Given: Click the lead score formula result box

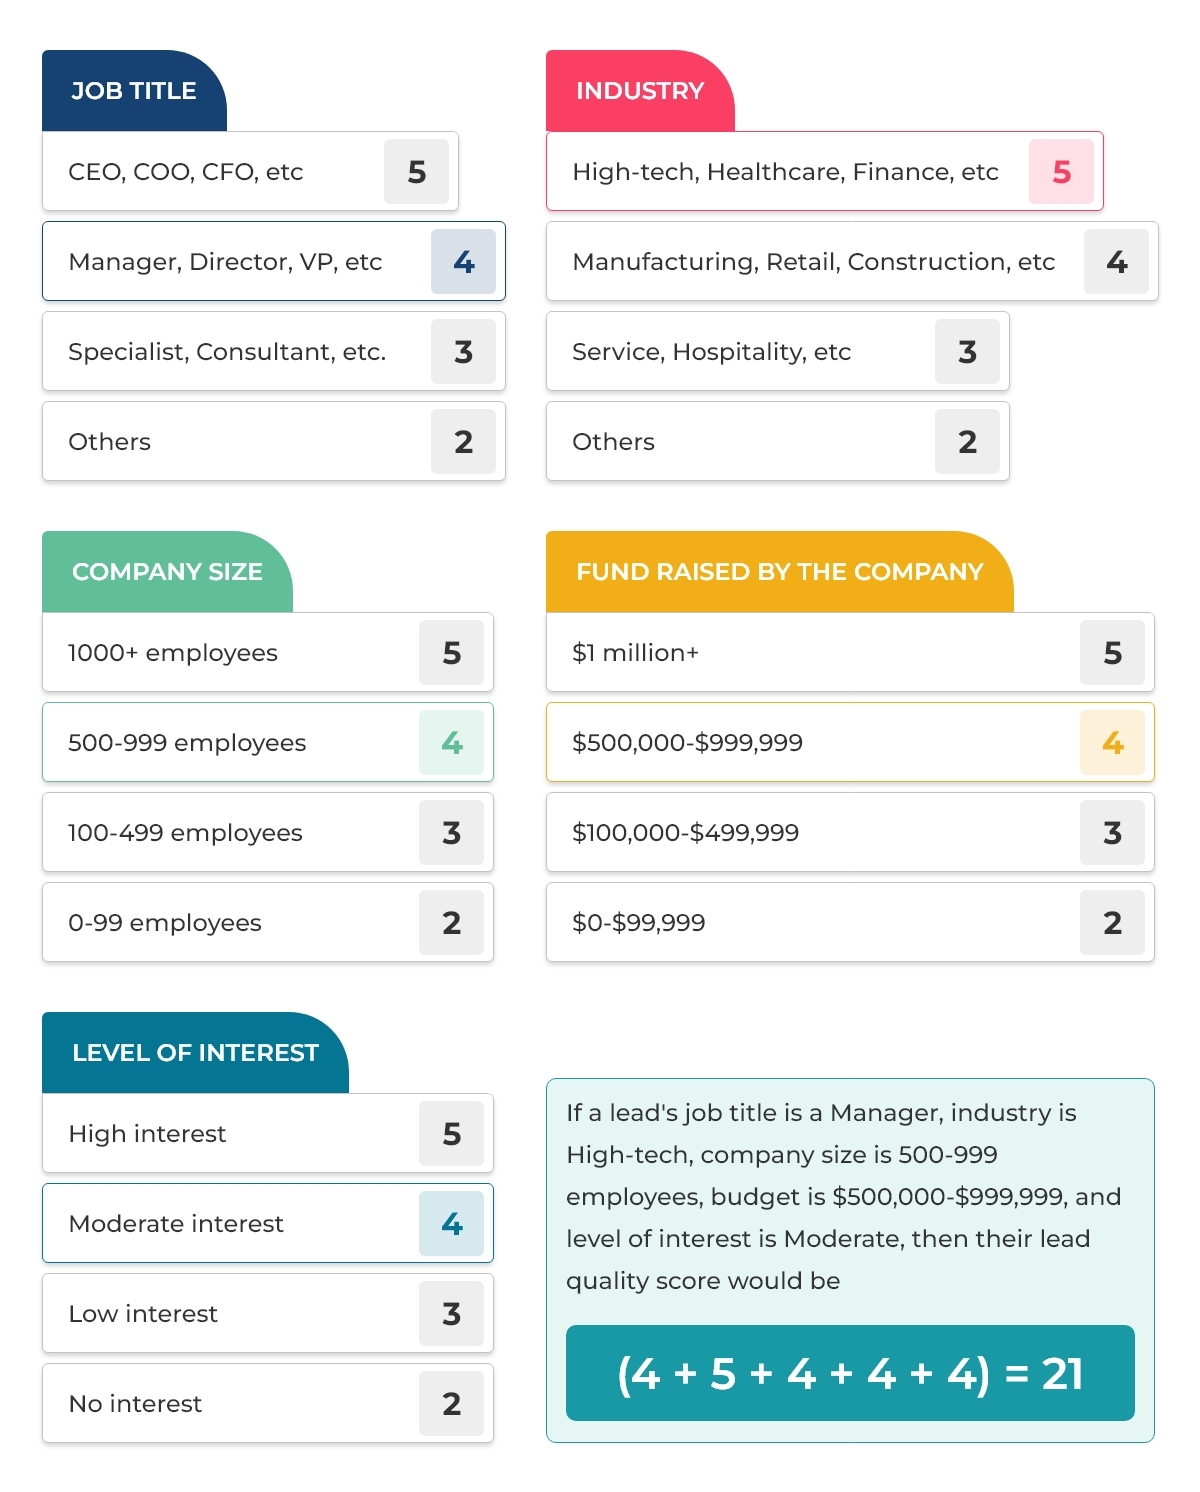Looking at the screenshot, I should (850, 1373).
